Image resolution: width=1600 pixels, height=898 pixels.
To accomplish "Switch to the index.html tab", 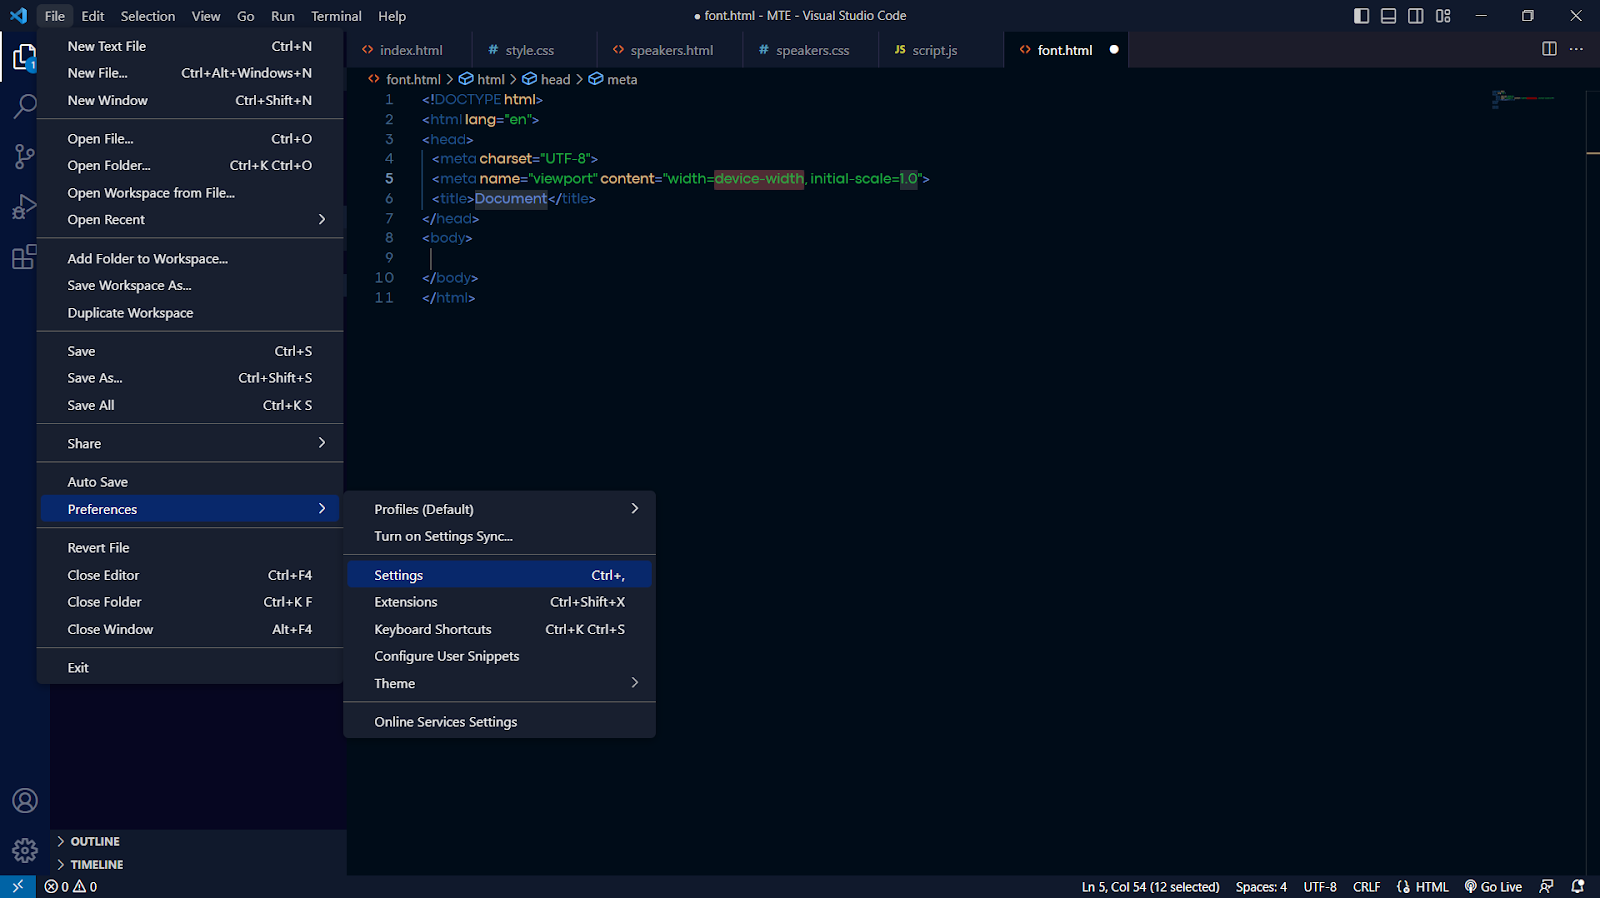I will (x=409, y=50).
